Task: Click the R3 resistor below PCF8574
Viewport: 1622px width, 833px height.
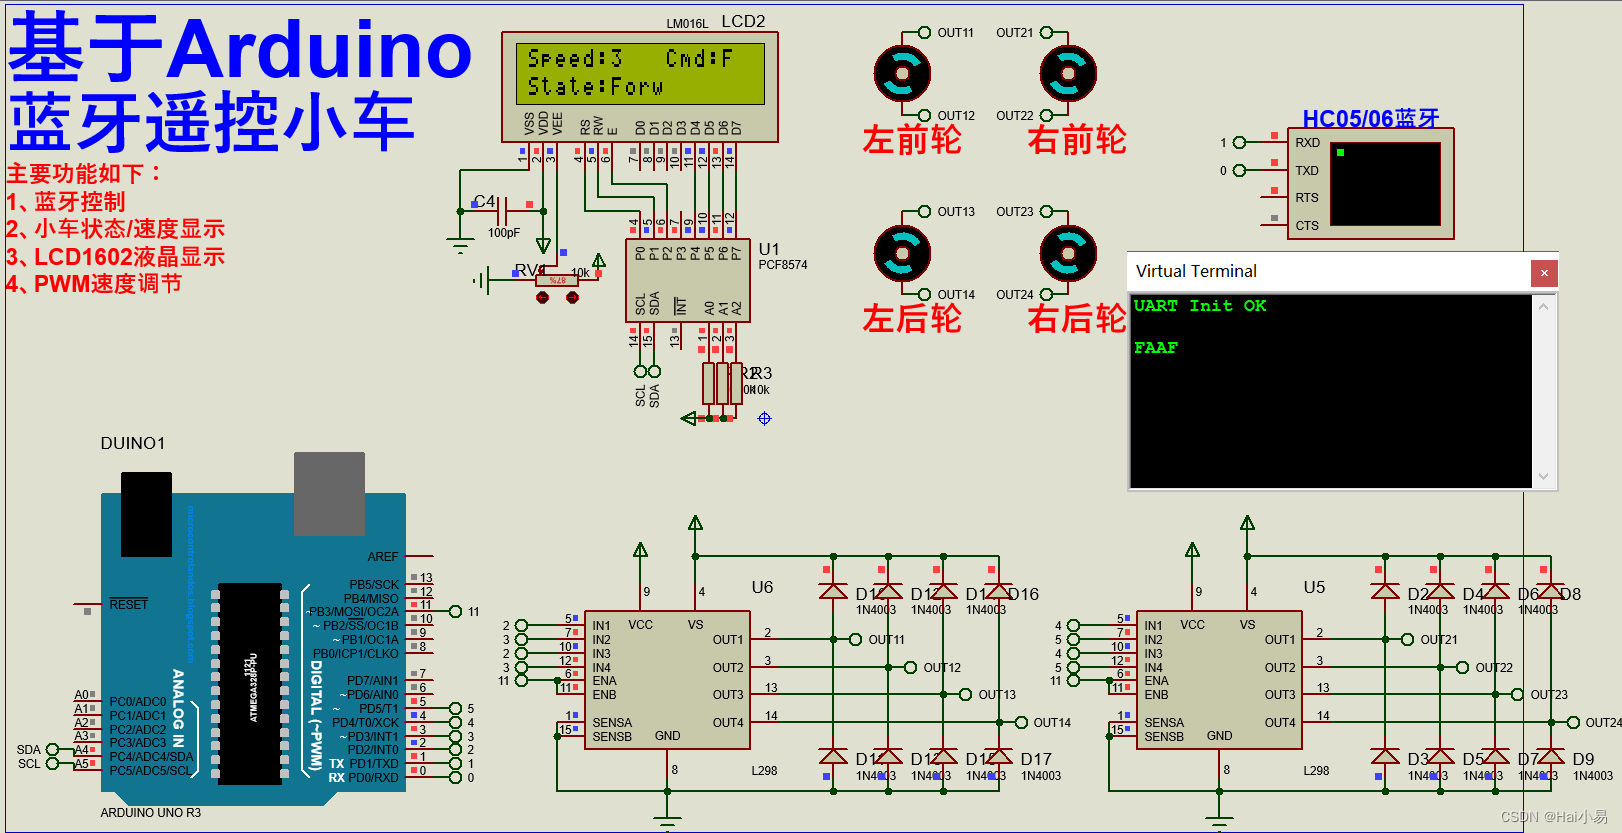Action: [x=738, y=383]
